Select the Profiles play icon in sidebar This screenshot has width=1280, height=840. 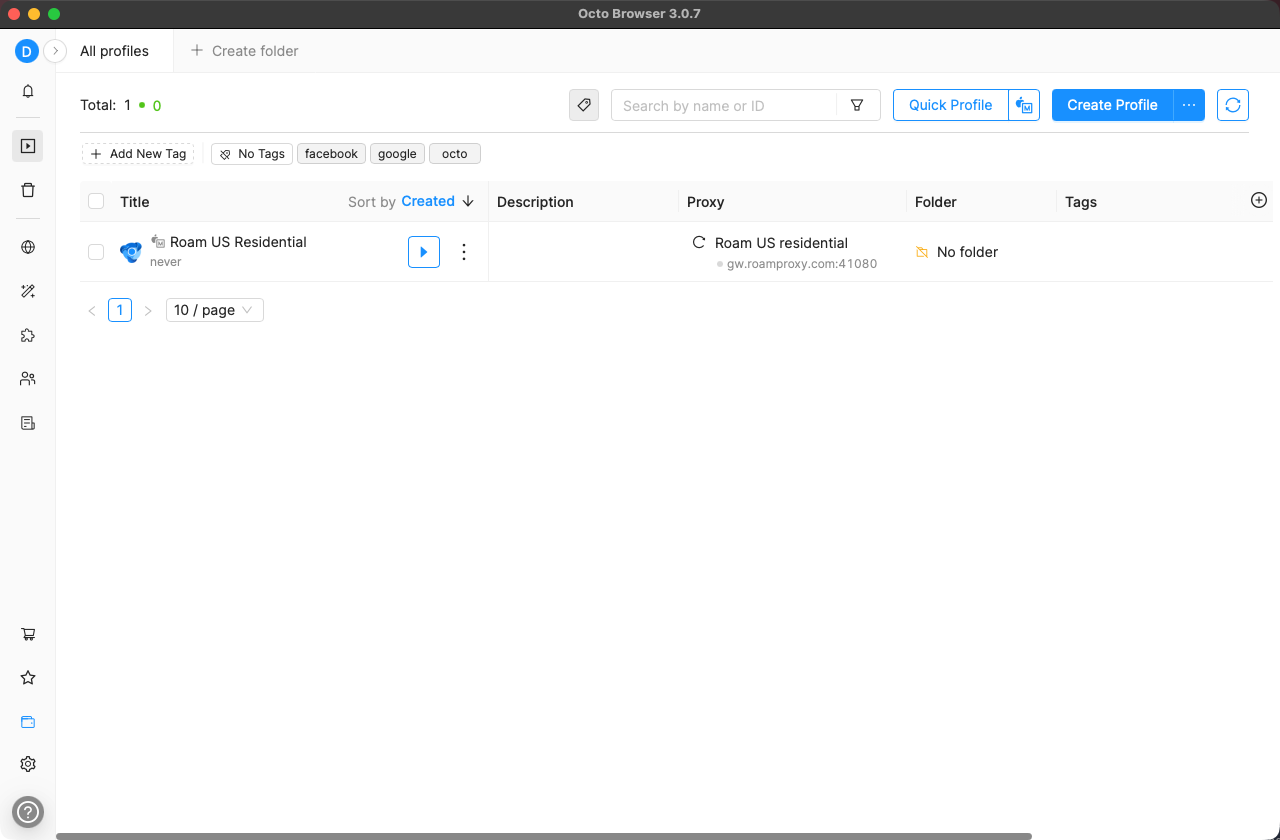pos(28,146)
